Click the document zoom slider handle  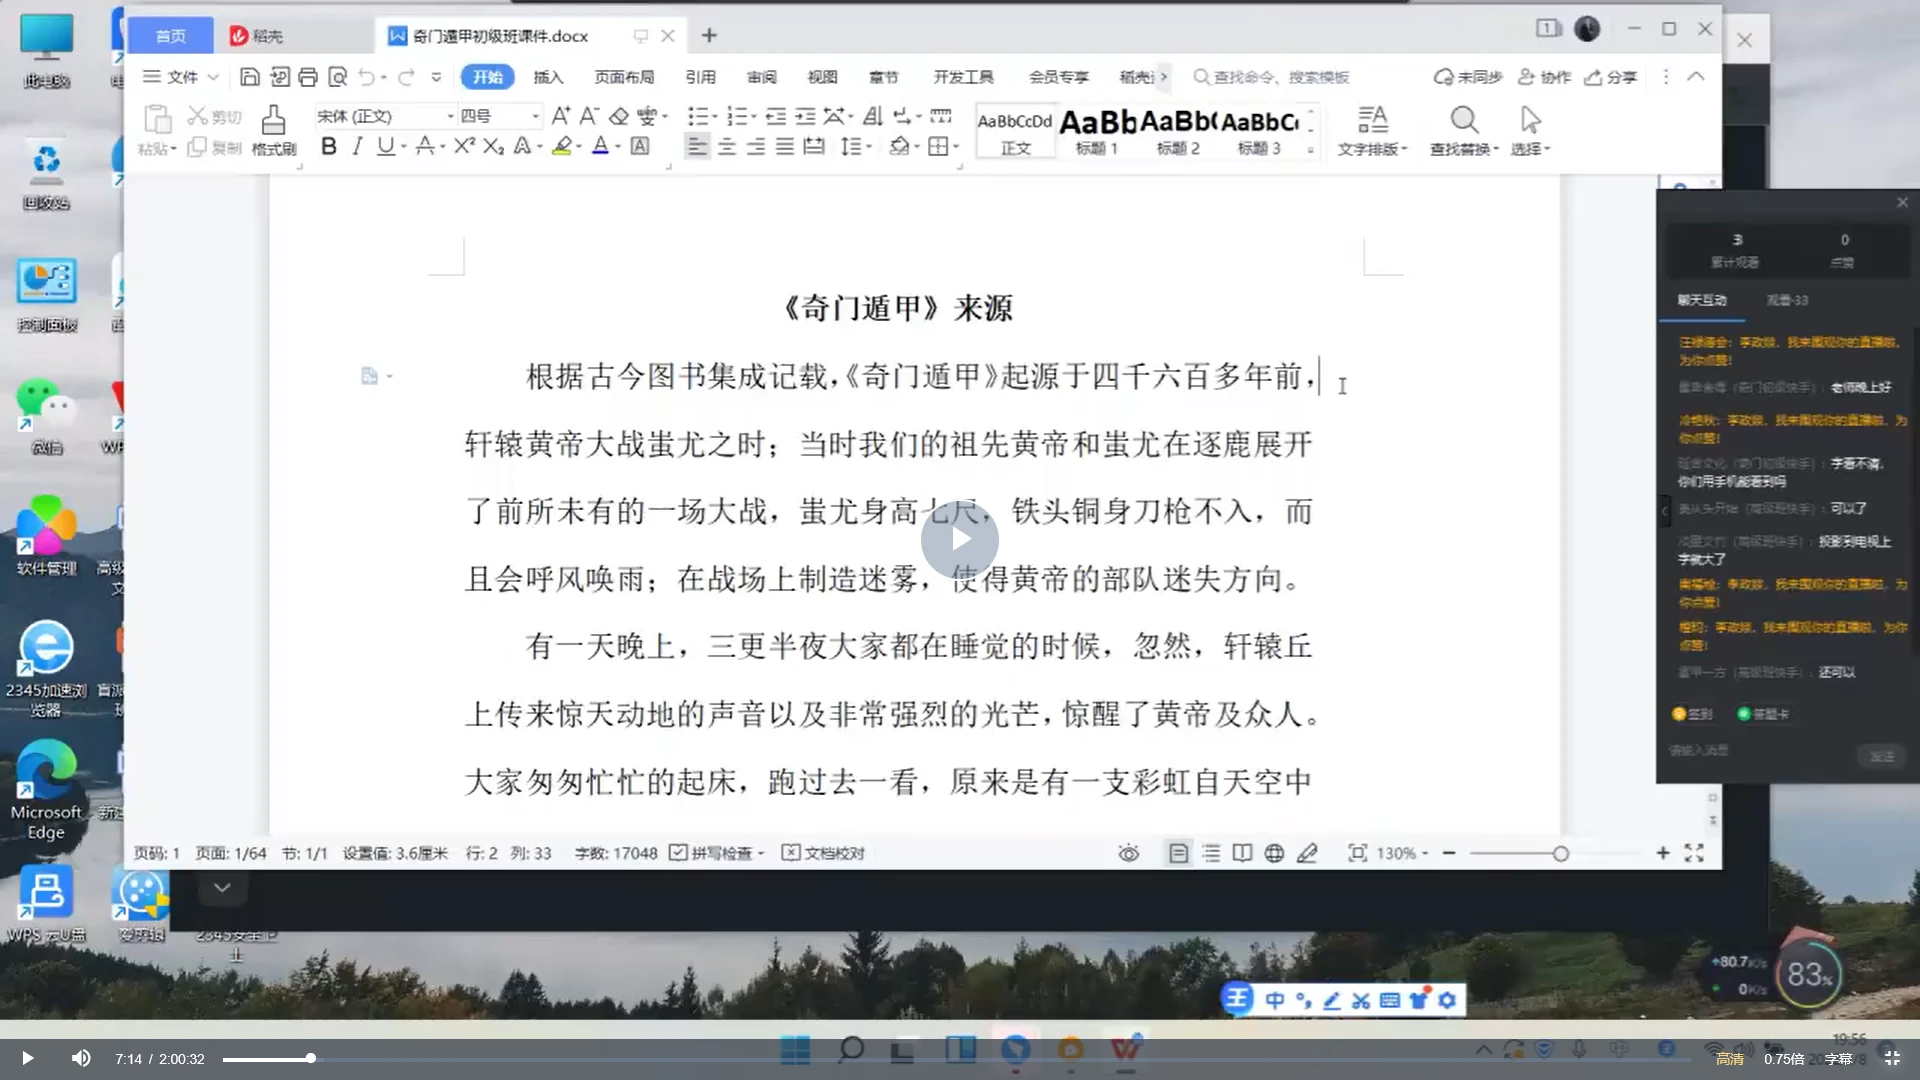(x=1560, y=853)
